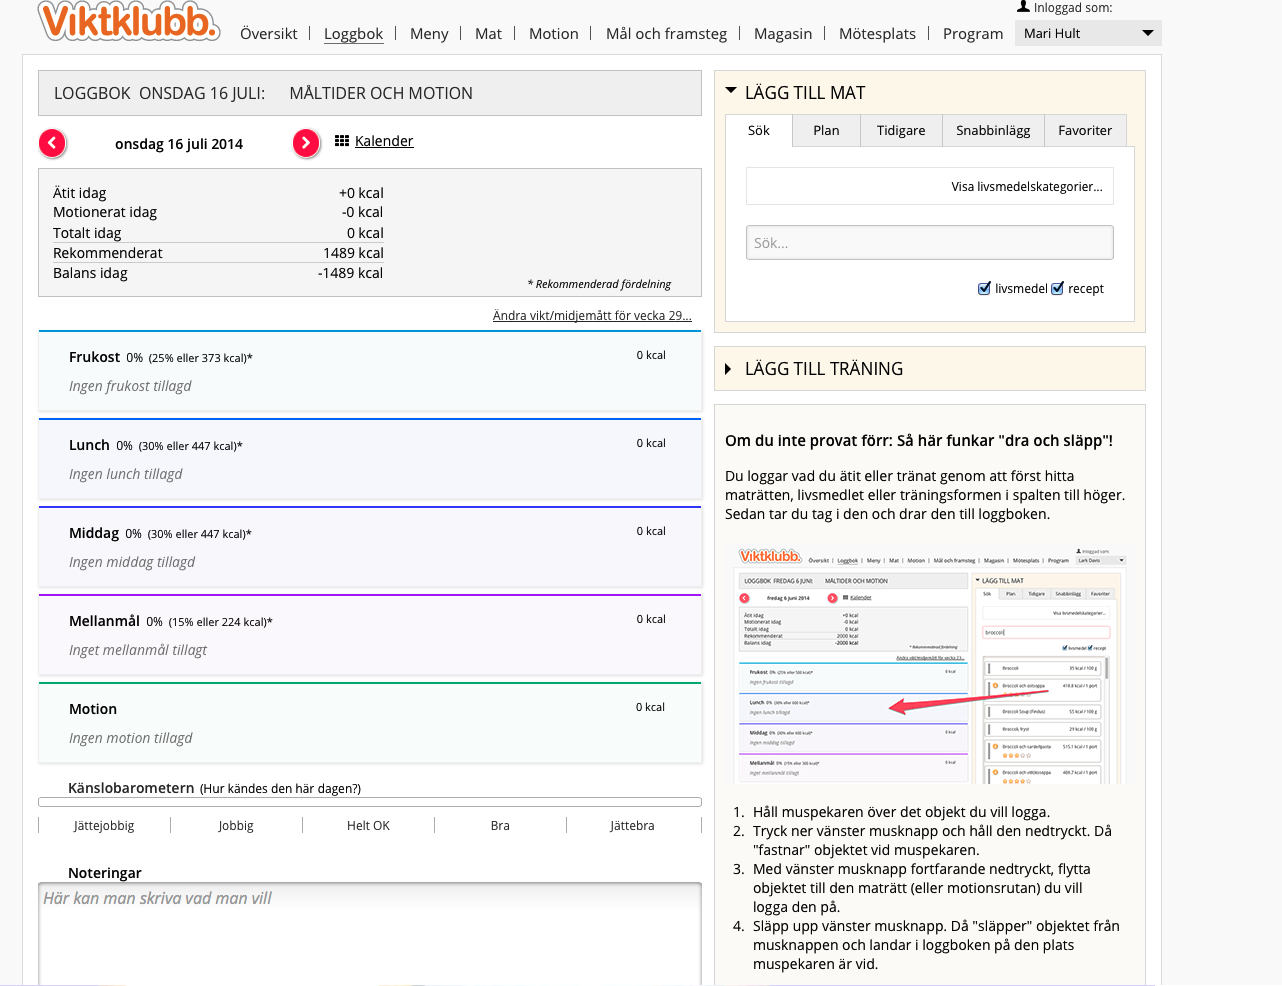Click the Noteringar text area
The image size is (1282, 986).
click(369, 933)
